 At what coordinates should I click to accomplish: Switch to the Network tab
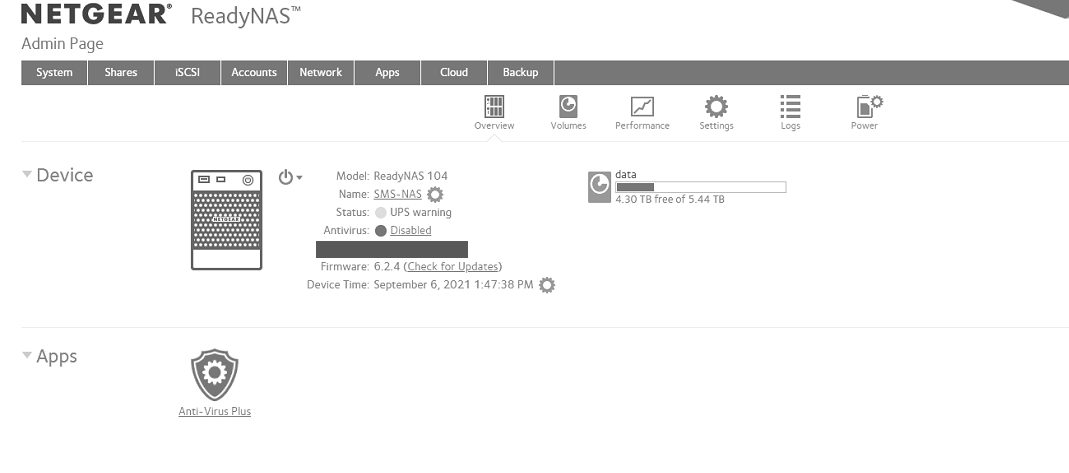(320, 72)
